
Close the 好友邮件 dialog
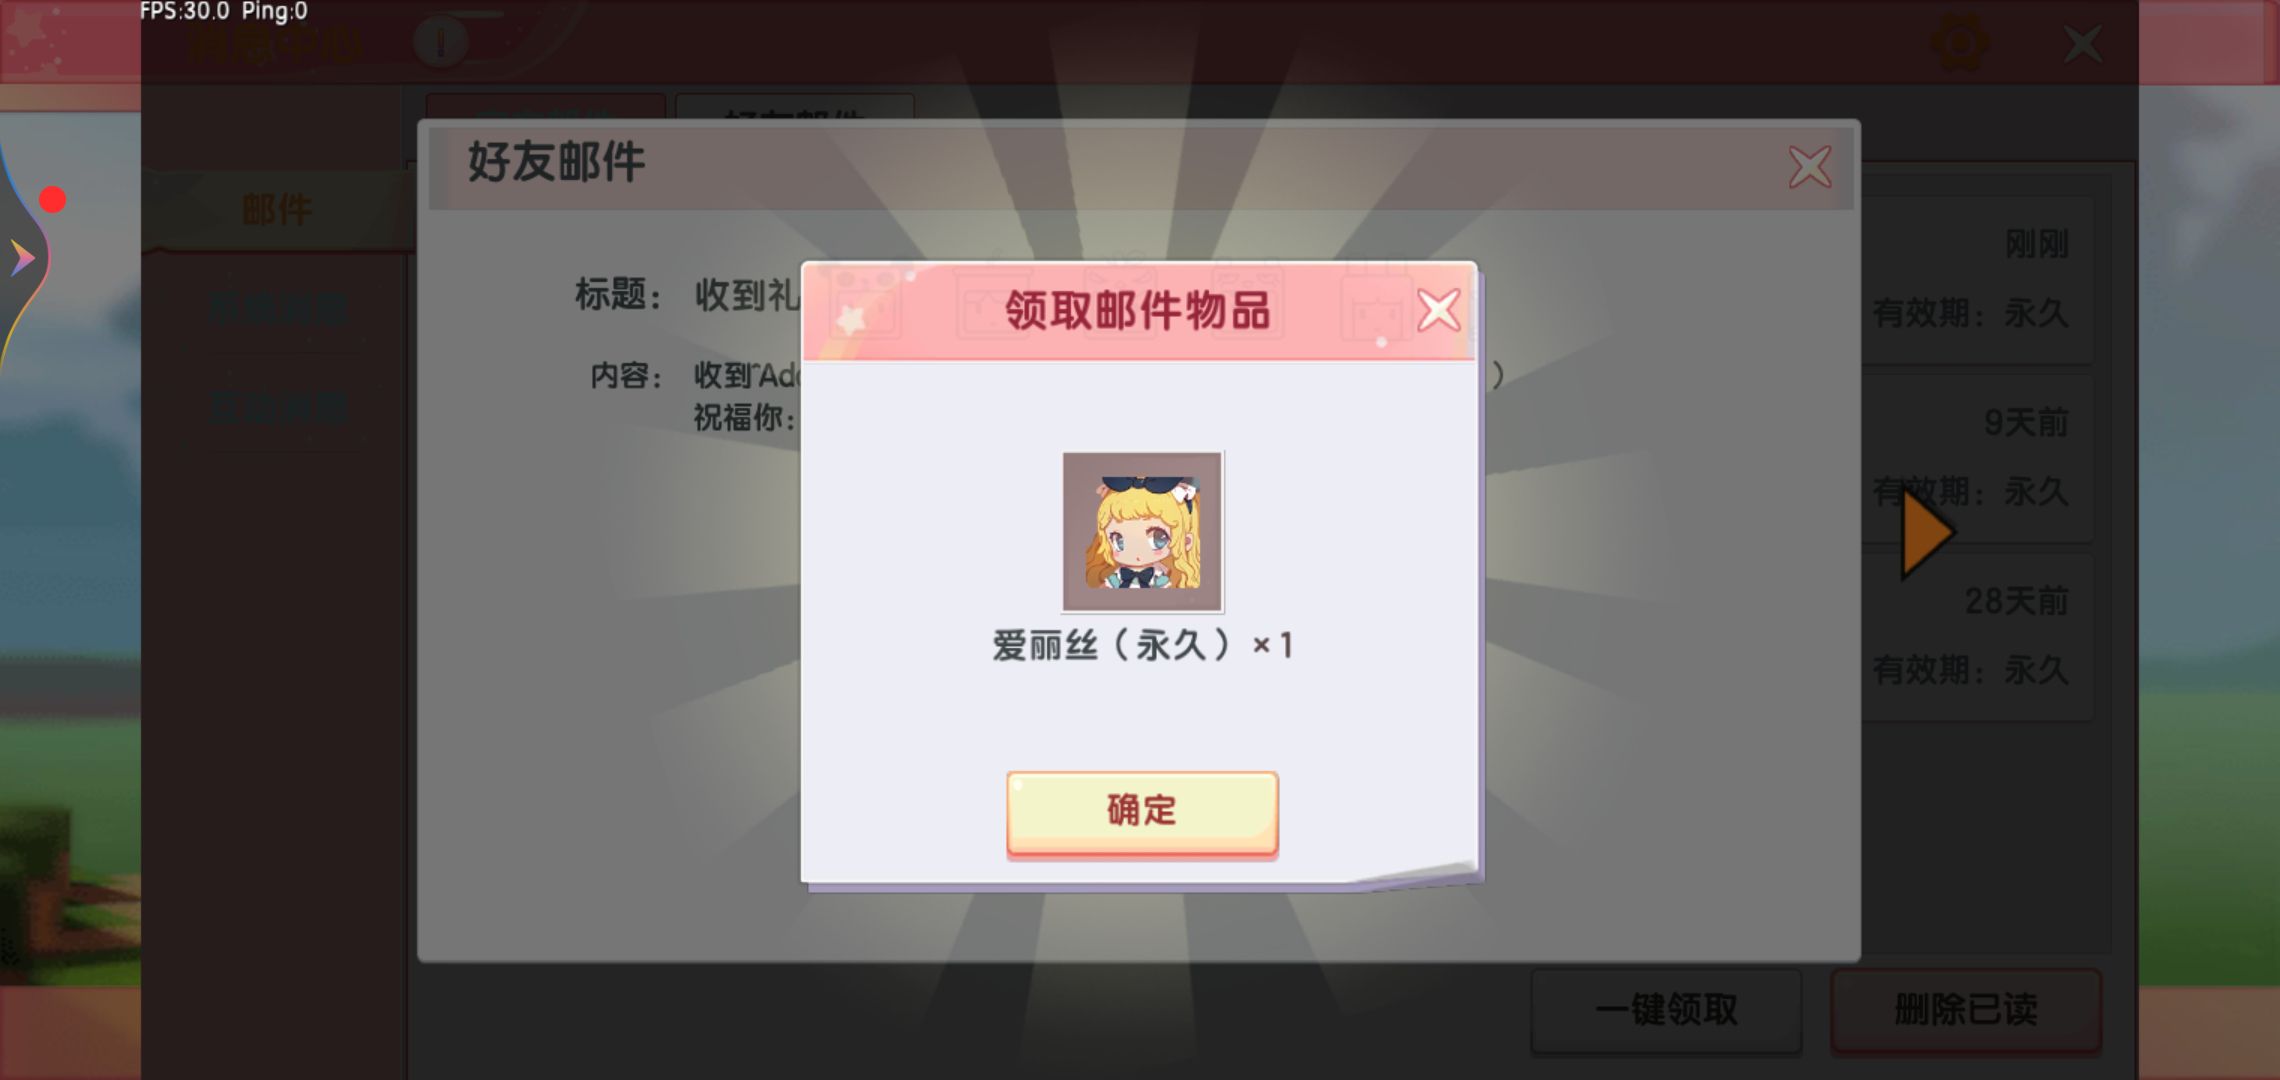pyautogui.click(x=1810, y=167)
